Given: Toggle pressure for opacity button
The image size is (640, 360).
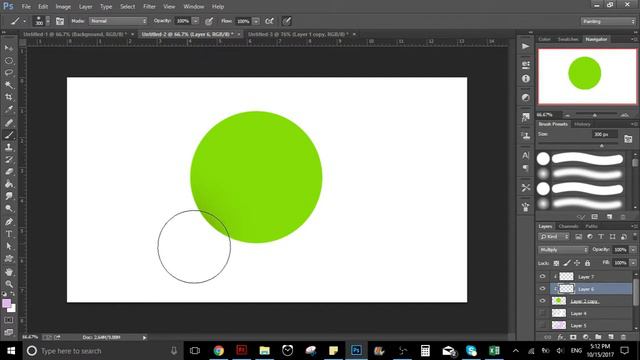Looking at the screenshot, I should coord(209,21).
